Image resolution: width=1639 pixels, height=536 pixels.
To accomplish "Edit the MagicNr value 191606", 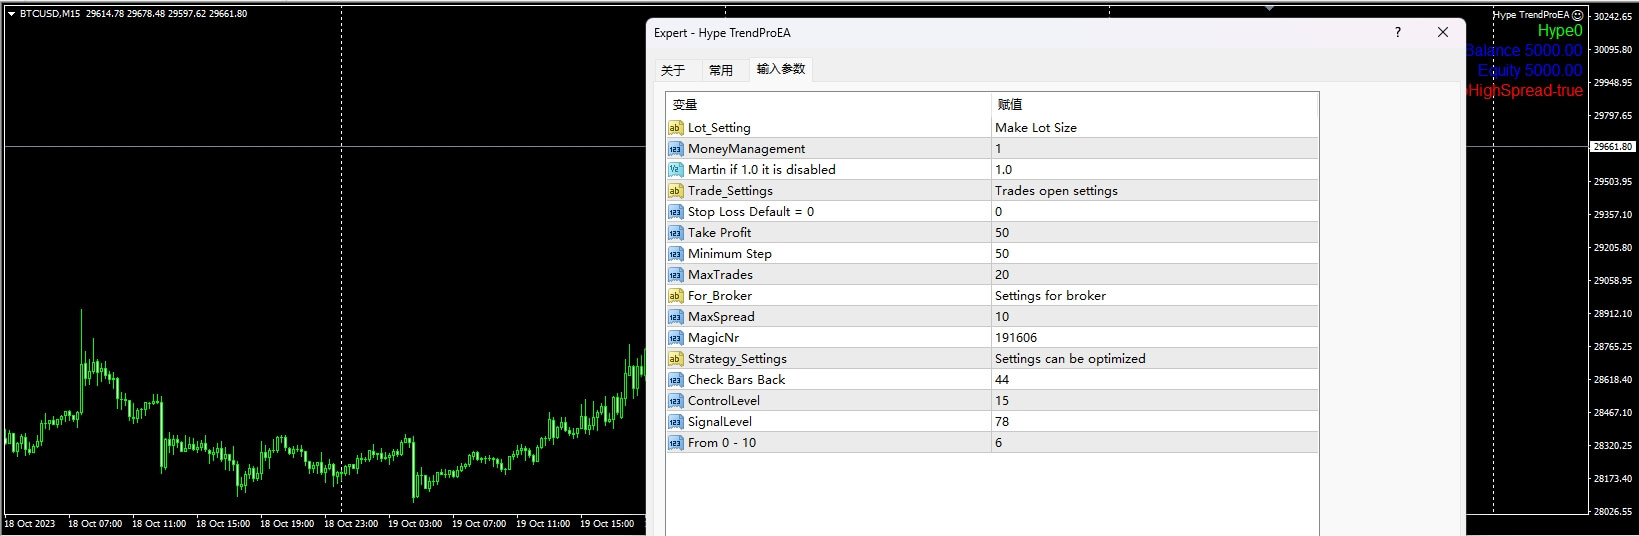I will coord(1016,338).
